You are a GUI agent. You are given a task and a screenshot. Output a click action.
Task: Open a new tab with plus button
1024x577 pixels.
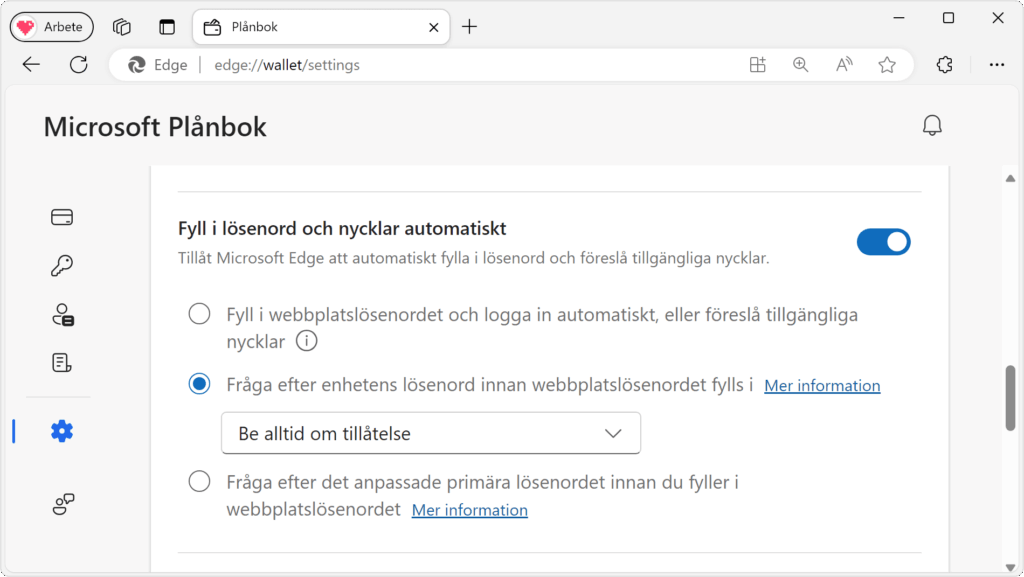[470, 27]
